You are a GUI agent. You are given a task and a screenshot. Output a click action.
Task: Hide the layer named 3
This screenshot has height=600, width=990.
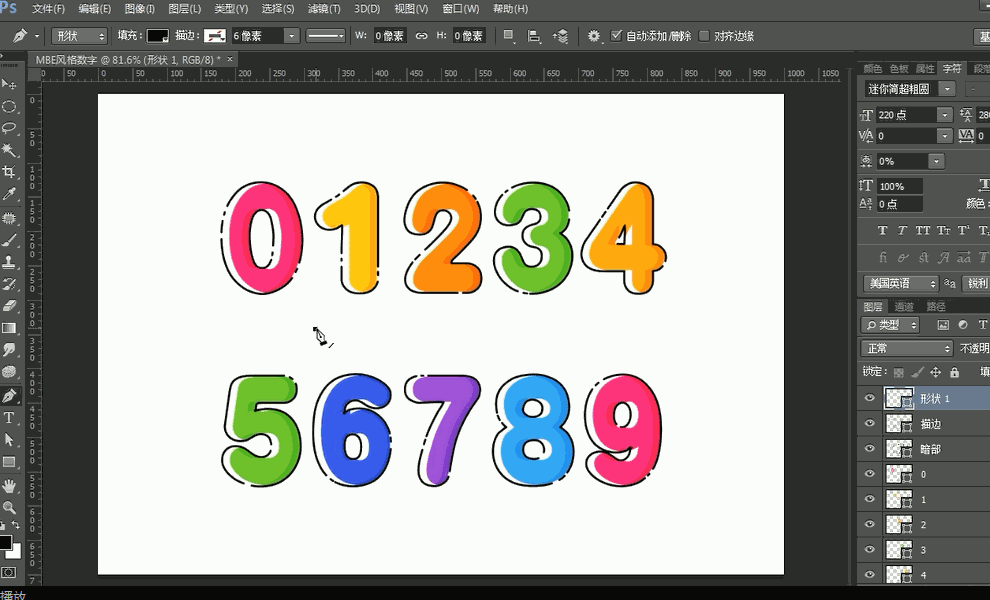(x=869, y=549)
